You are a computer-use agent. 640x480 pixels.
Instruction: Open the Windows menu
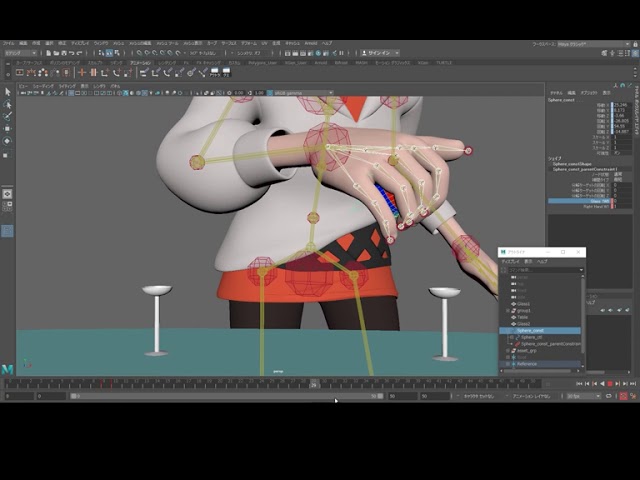tap(101, 43)
